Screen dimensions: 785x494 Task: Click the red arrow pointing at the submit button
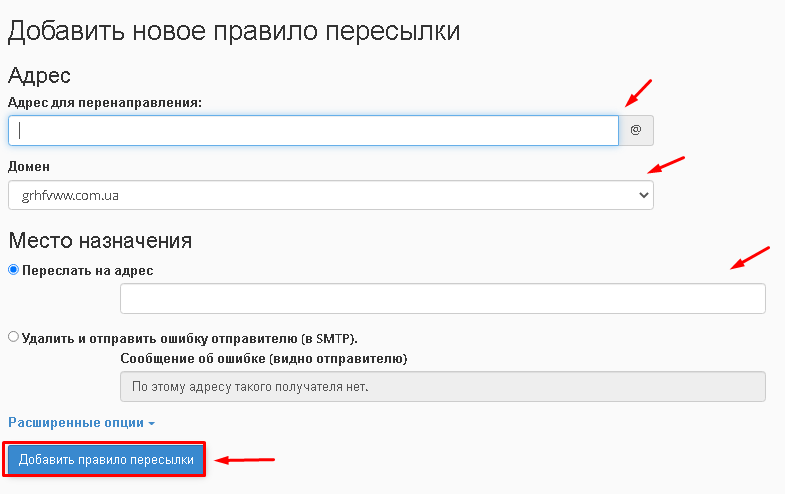point(246,460)
